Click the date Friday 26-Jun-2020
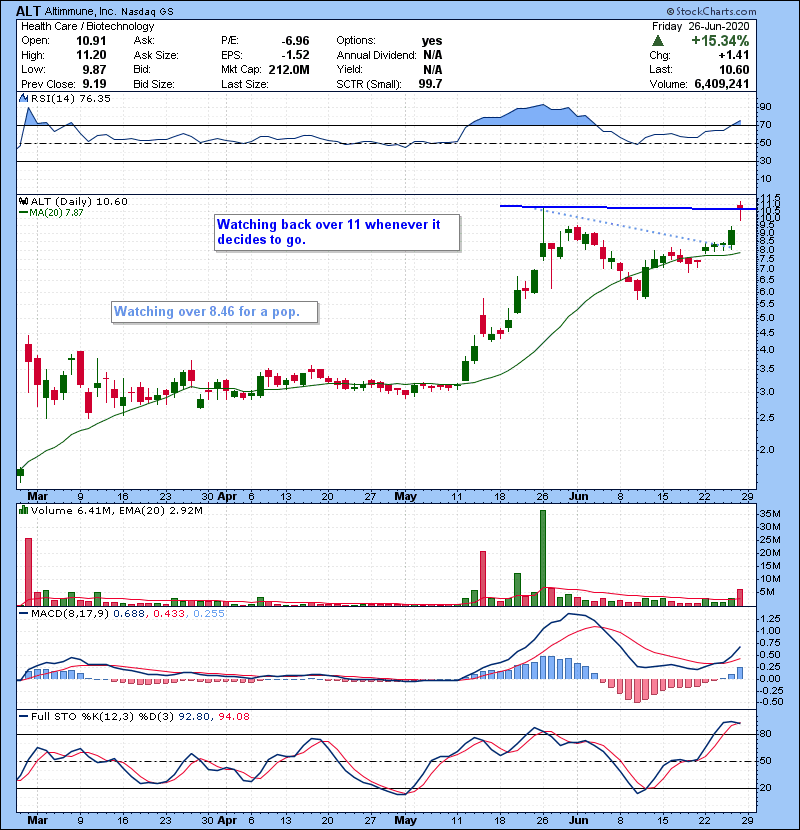800x830 pixels. coord(700,26)
